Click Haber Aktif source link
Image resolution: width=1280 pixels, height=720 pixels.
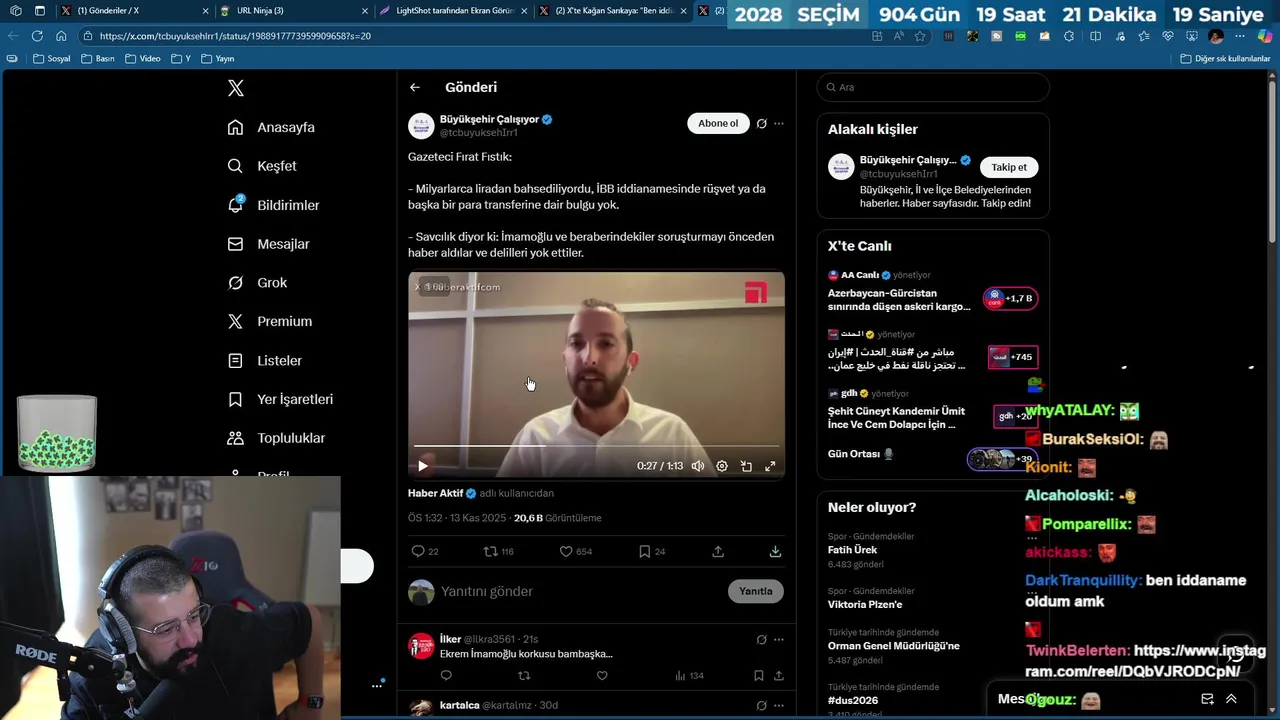pos(435,493)
